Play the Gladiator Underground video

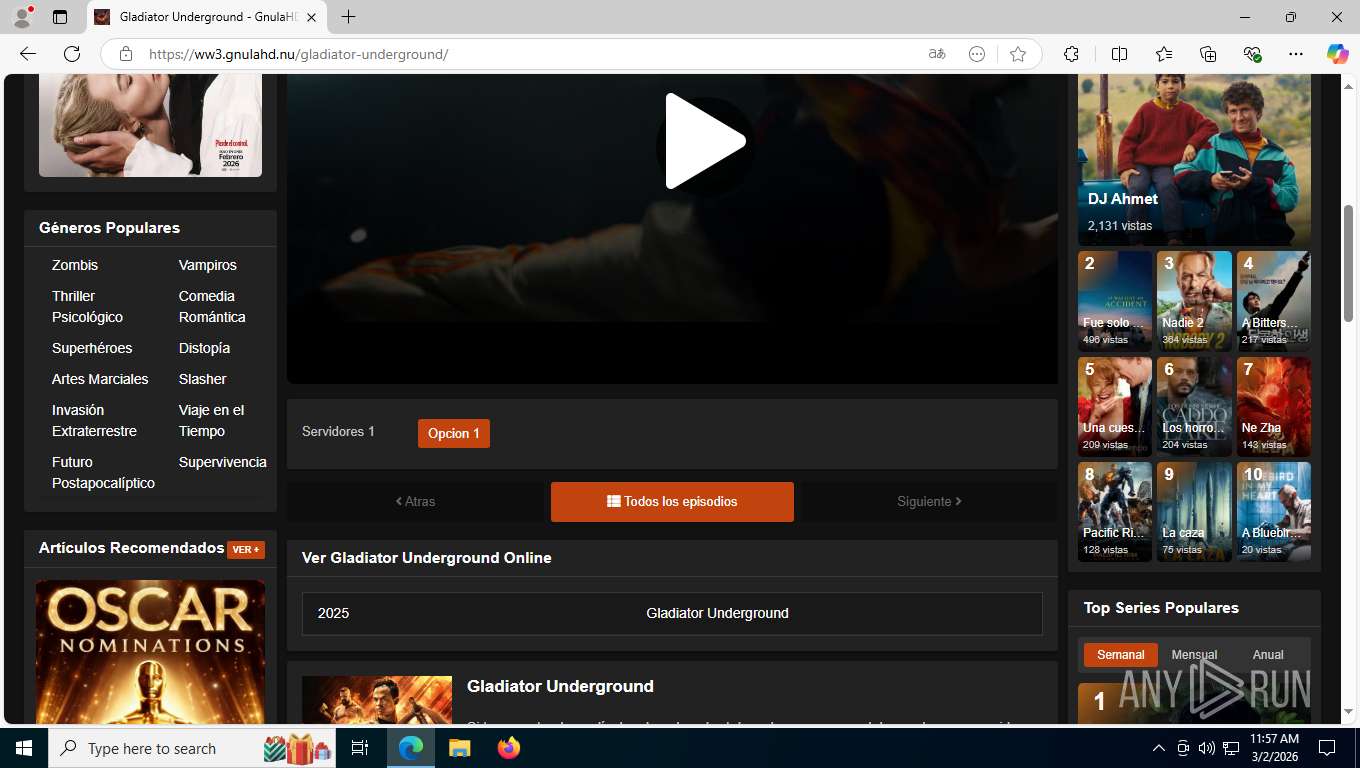click(x=705, y=141)
